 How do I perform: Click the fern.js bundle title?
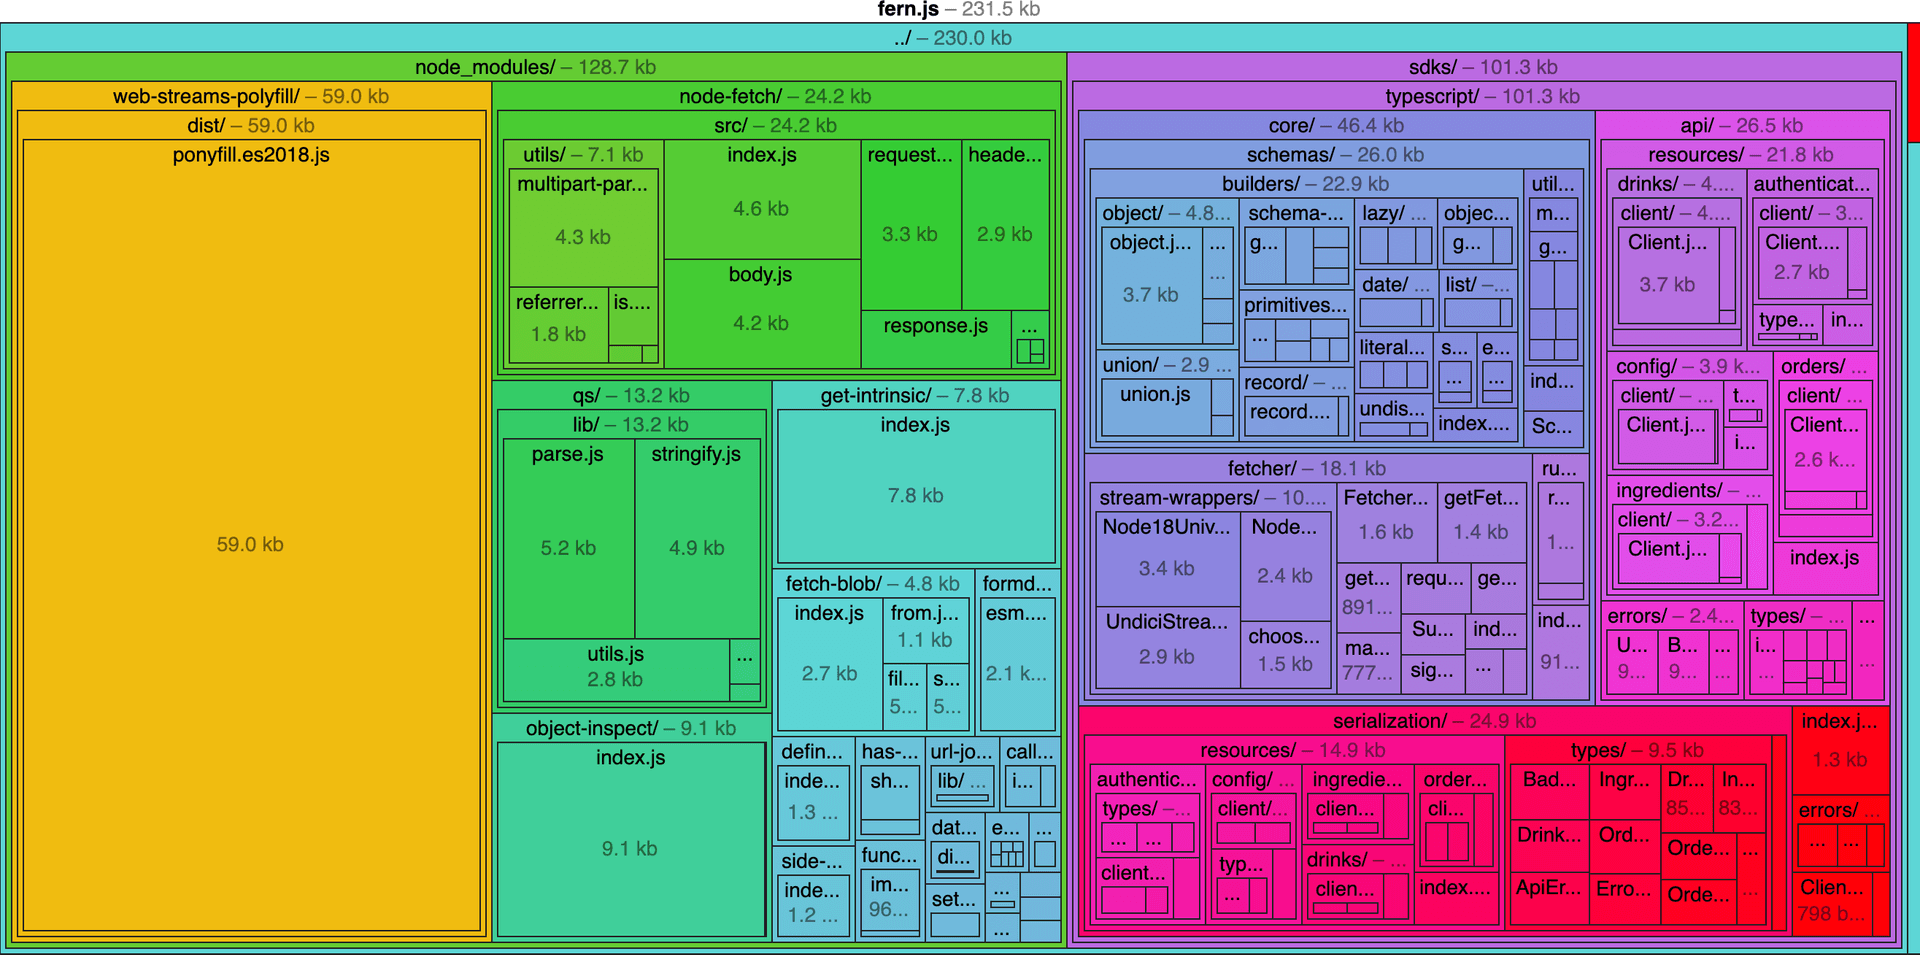[958, 10]
